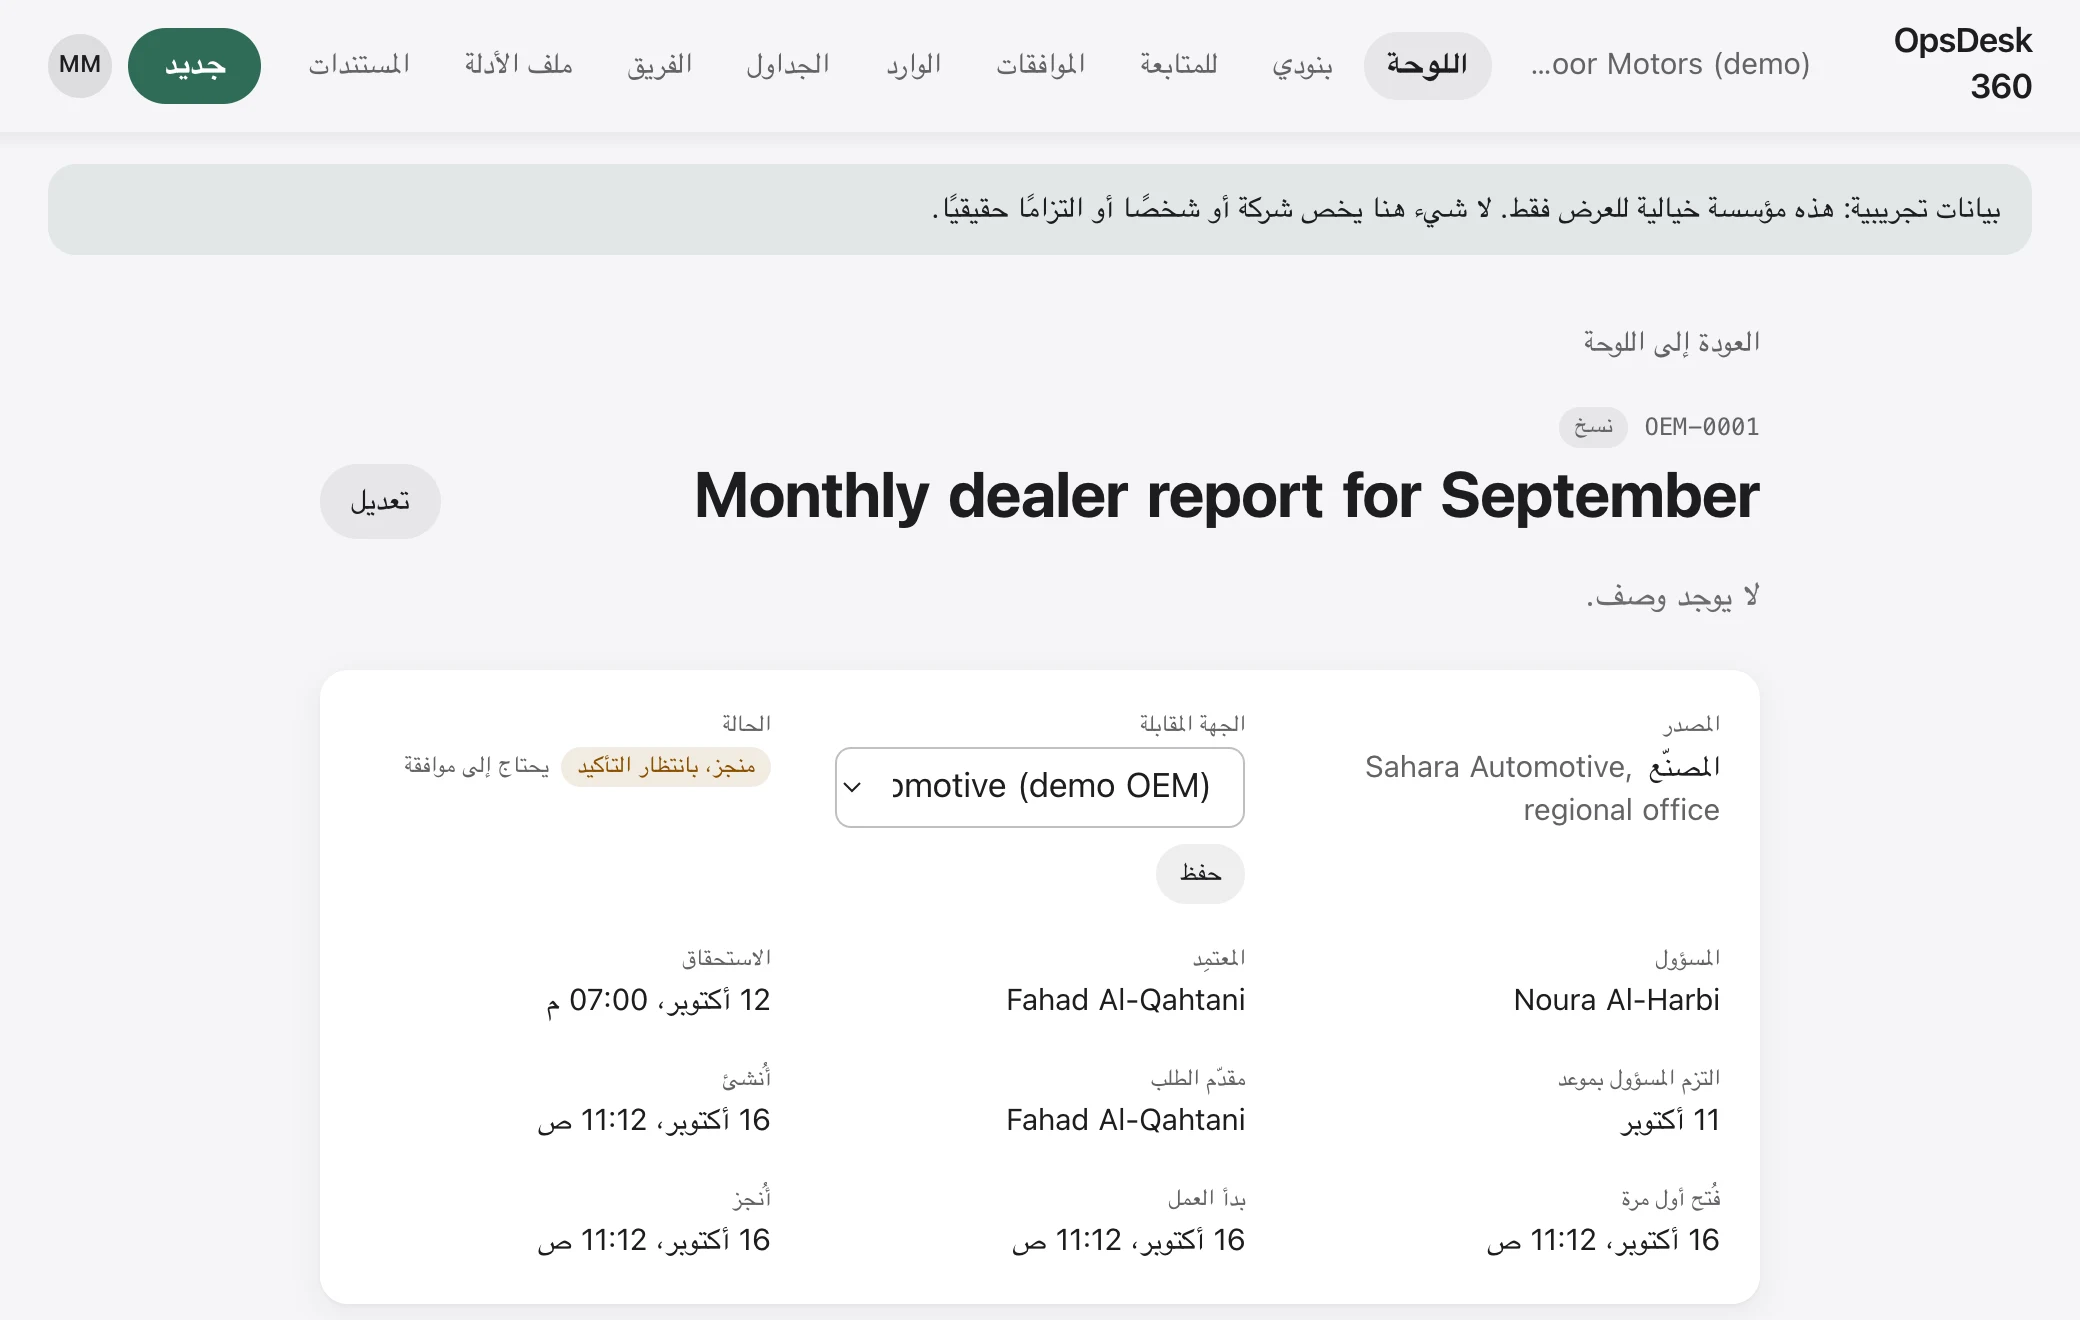The width and height of the screenshot is (2080, 1320).
Task: Click the بيانات تجريبية demo data banner
Action: click(x=1040, y=209)
